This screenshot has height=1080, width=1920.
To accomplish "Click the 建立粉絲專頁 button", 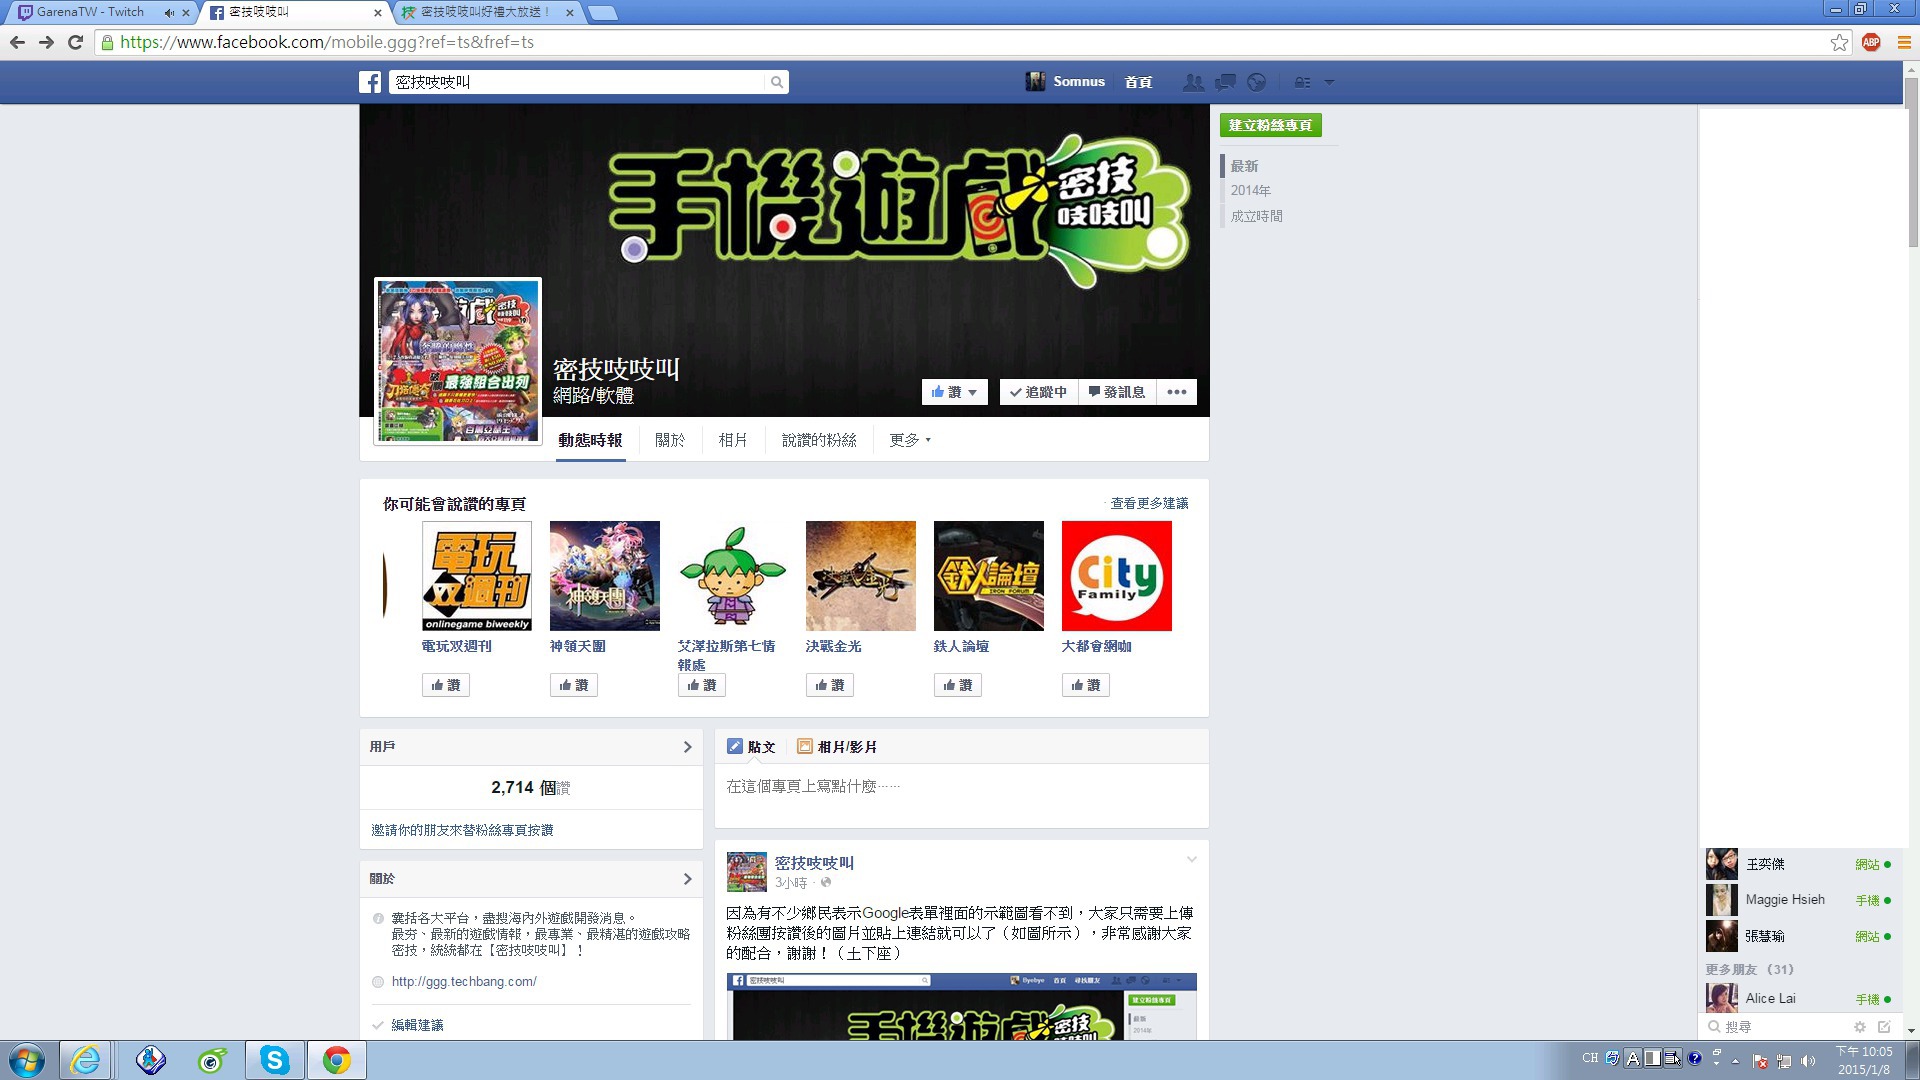I will tap(1270, 125).
